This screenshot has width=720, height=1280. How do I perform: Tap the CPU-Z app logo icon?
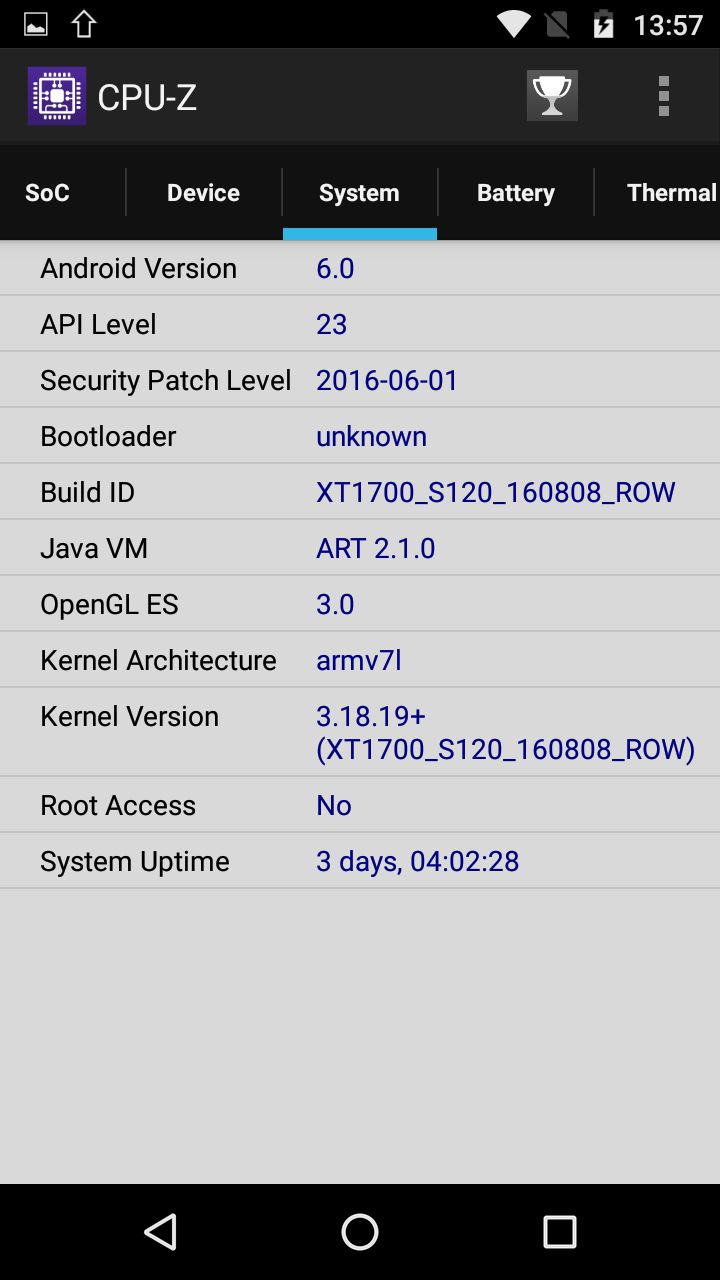pos(57,96)
